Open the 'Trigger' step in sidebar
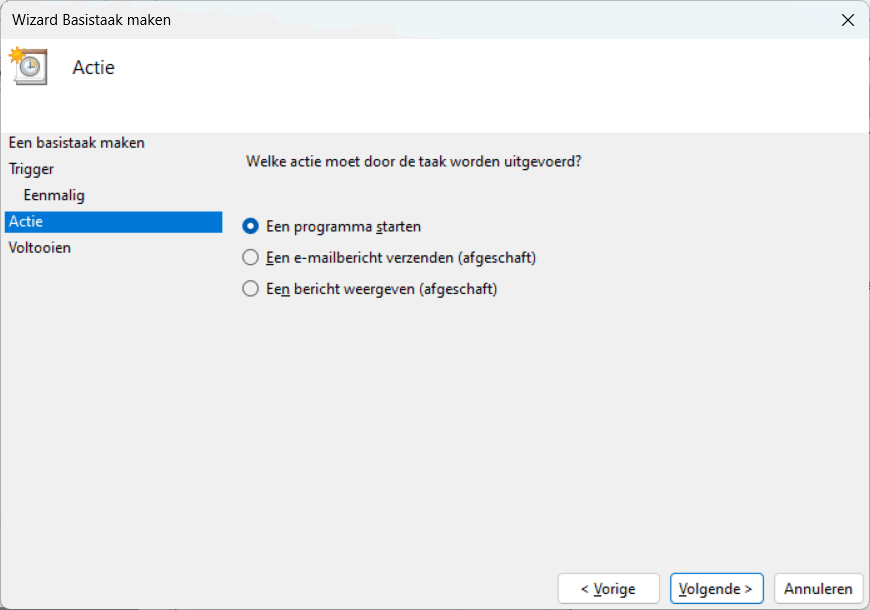 31,169
